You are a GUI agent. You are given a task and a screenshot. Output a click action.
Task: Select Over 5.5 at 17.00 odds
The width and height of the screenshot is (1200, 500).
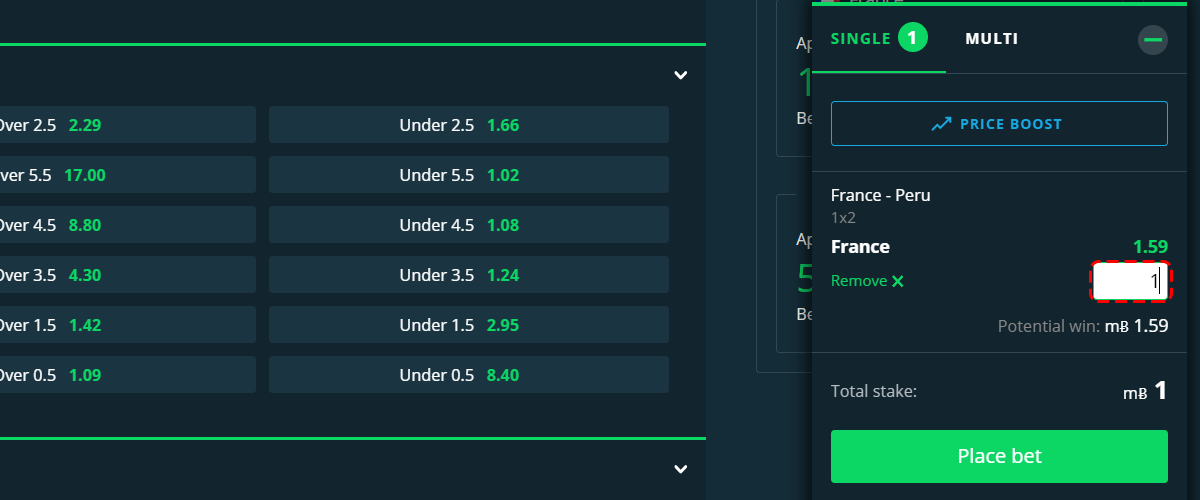(x=128, y=175)
